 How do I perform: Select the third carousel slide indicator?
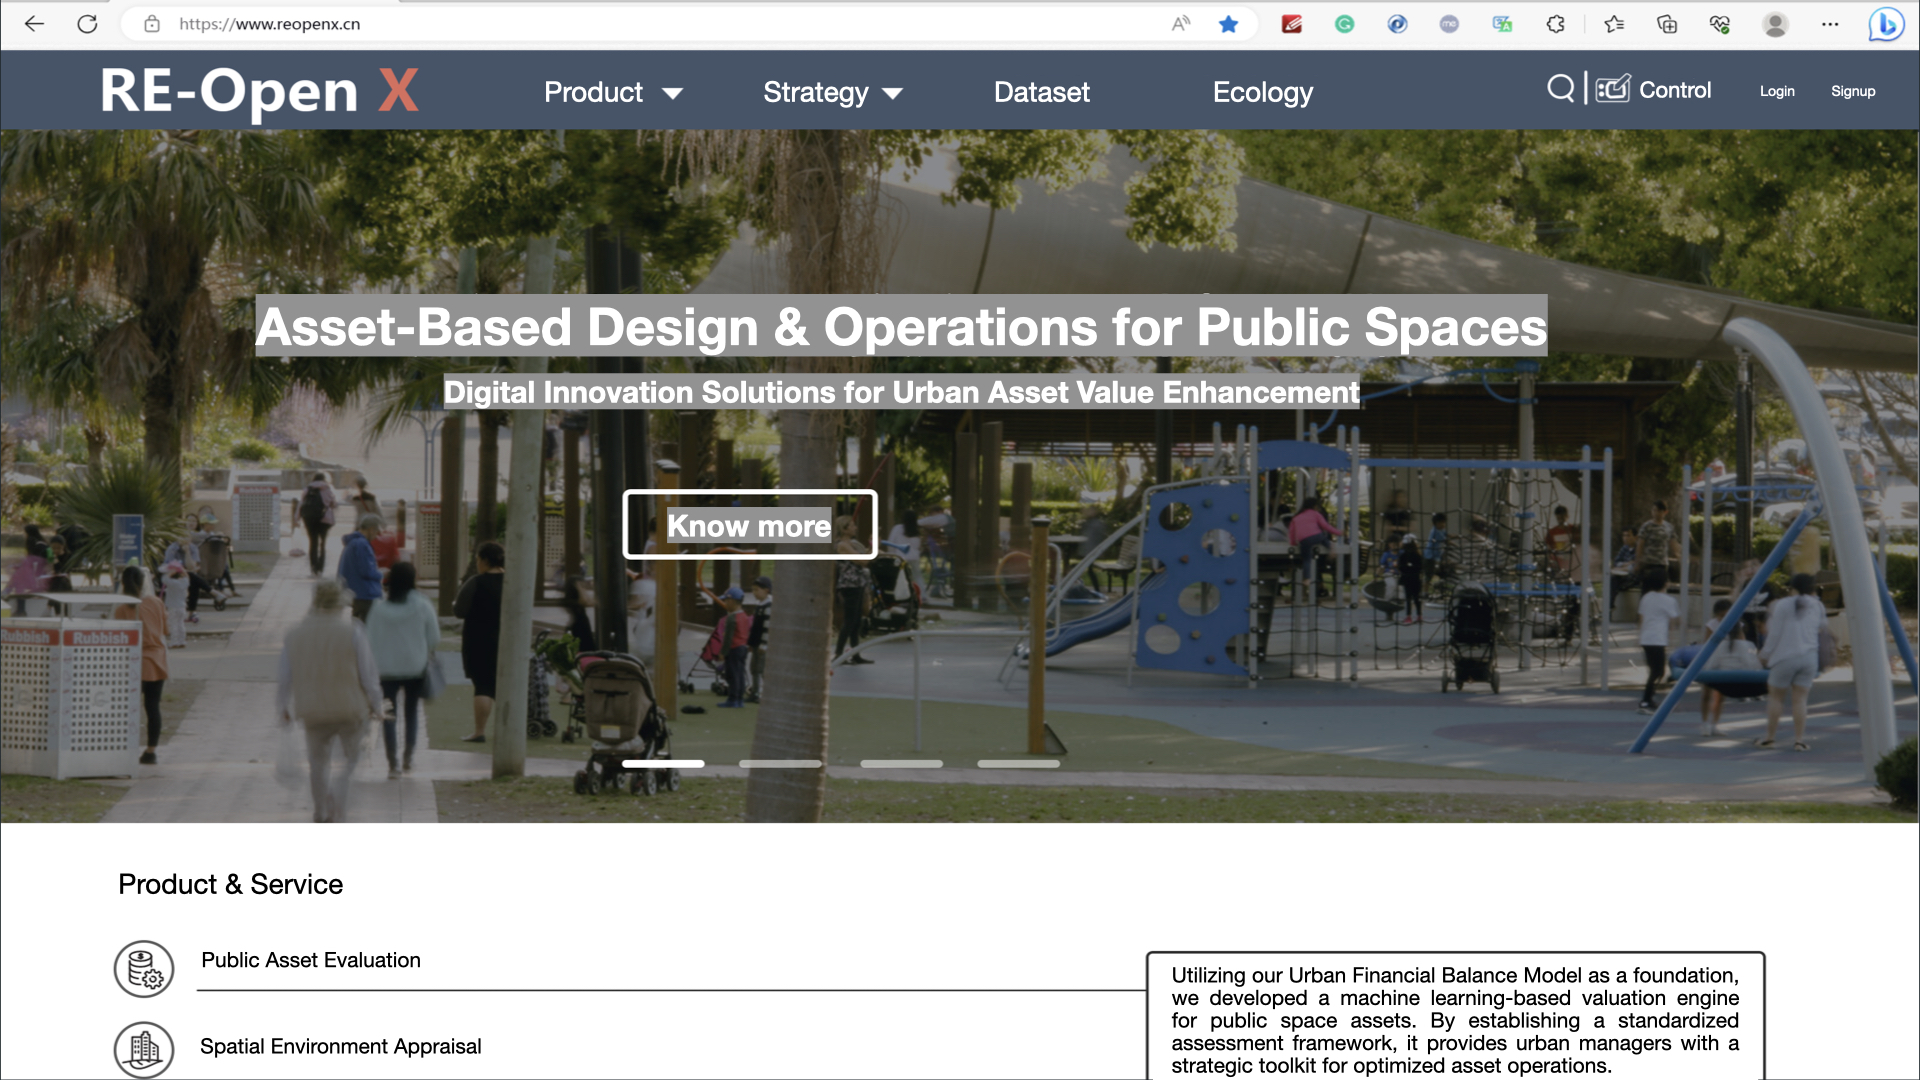click(901, 764)
